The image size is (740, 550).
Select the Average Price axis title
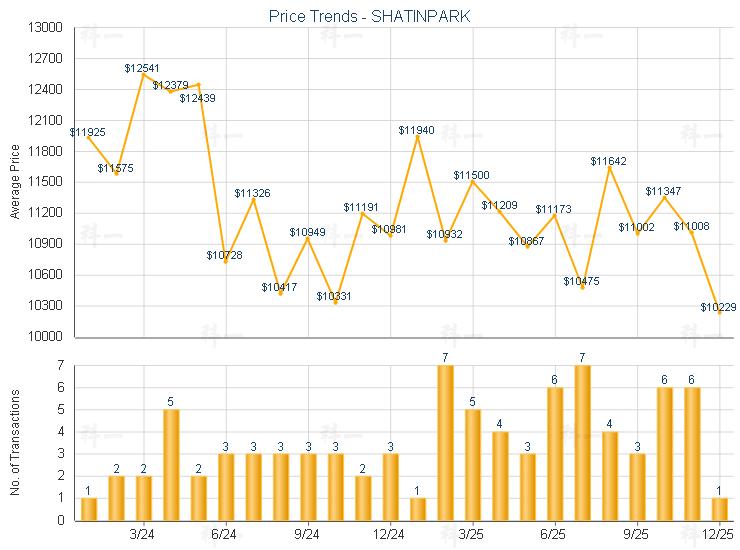pos(14,183)
